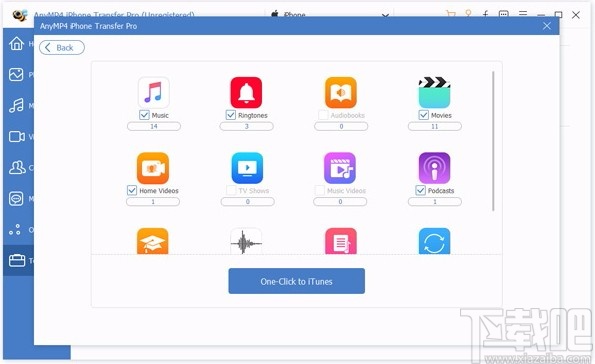Click the TV Shows count showing 0
The height and width of the screenshot is (364, 595).
pyautogui.click(x=247, y=202)
